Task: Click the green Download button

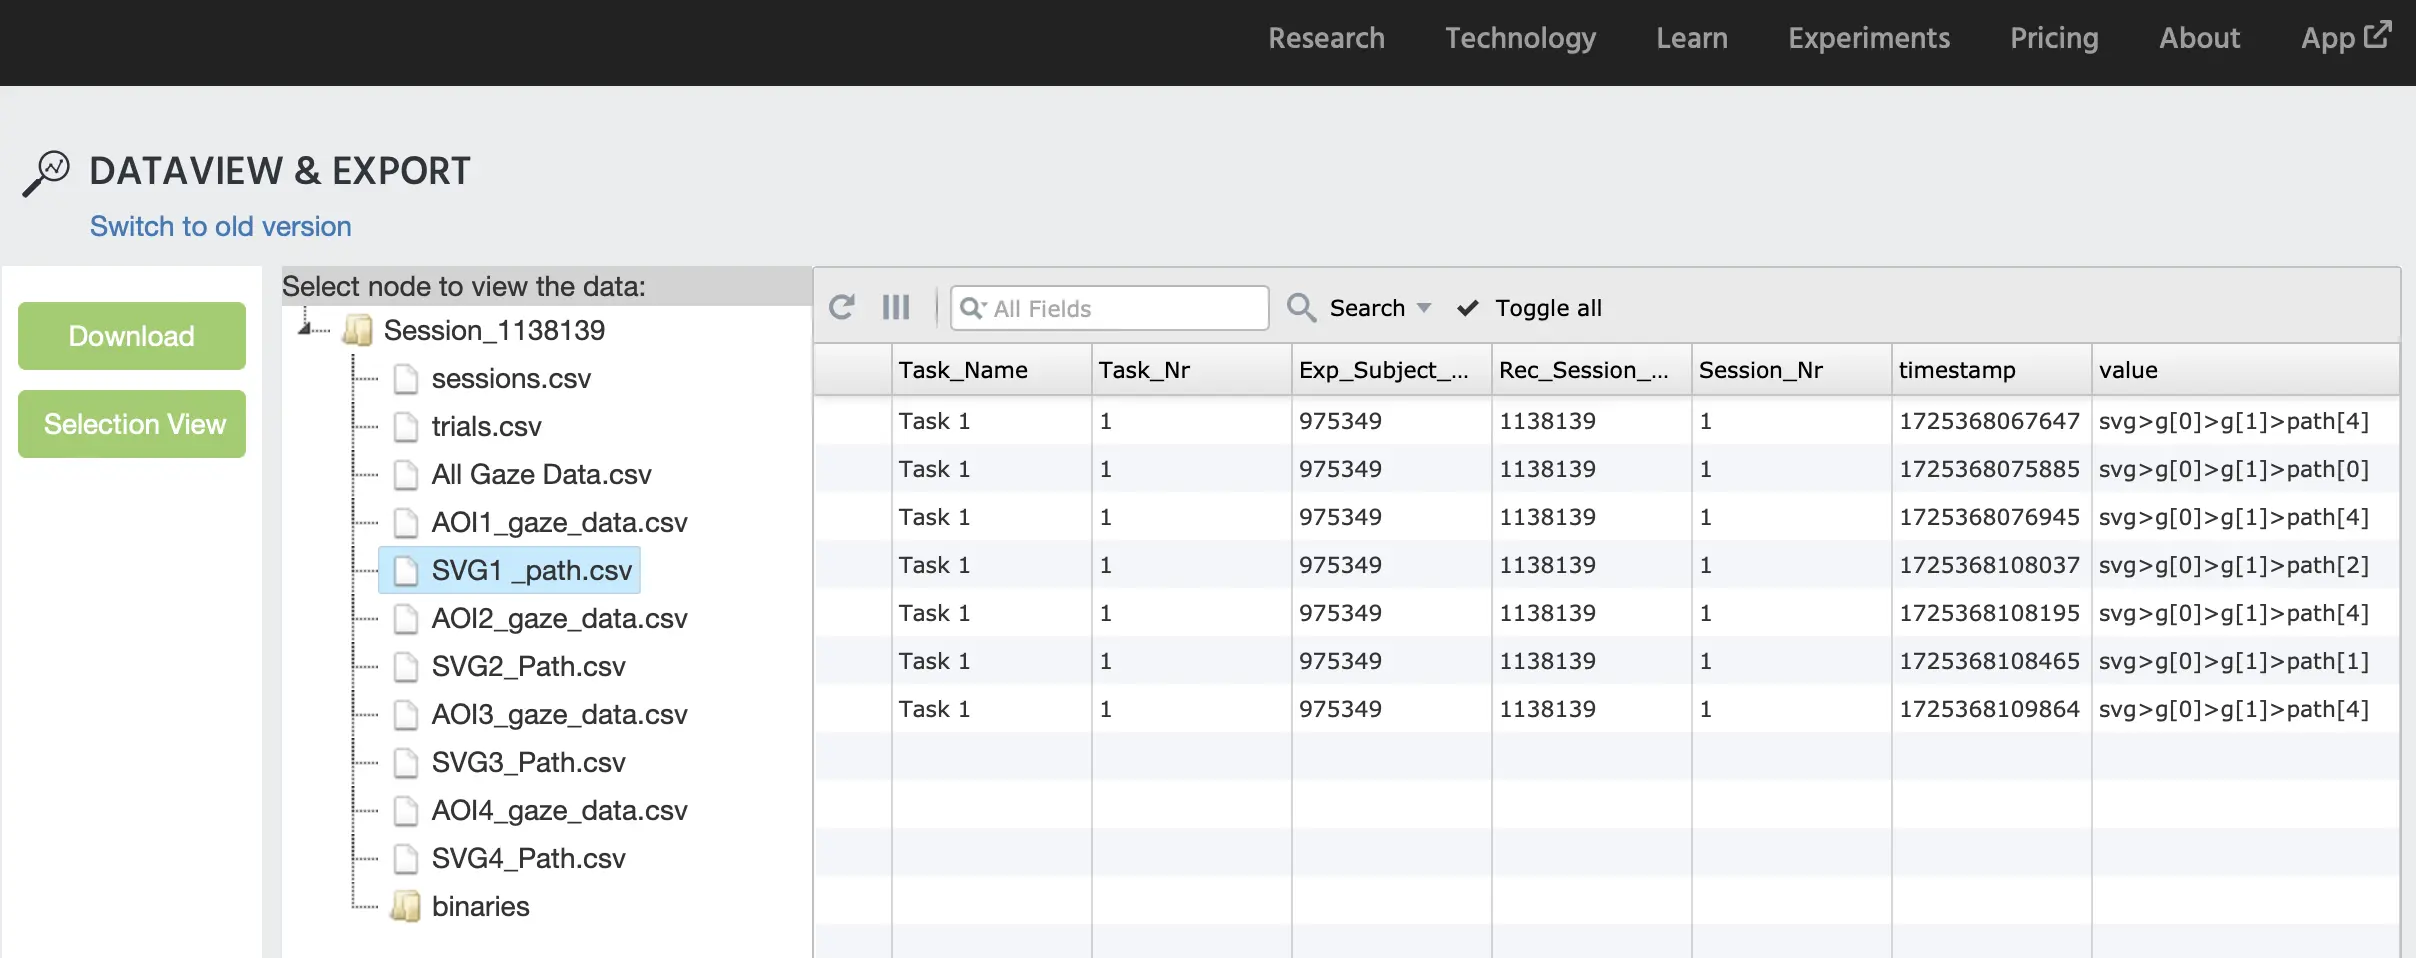Action: click(x=132, y=336)
